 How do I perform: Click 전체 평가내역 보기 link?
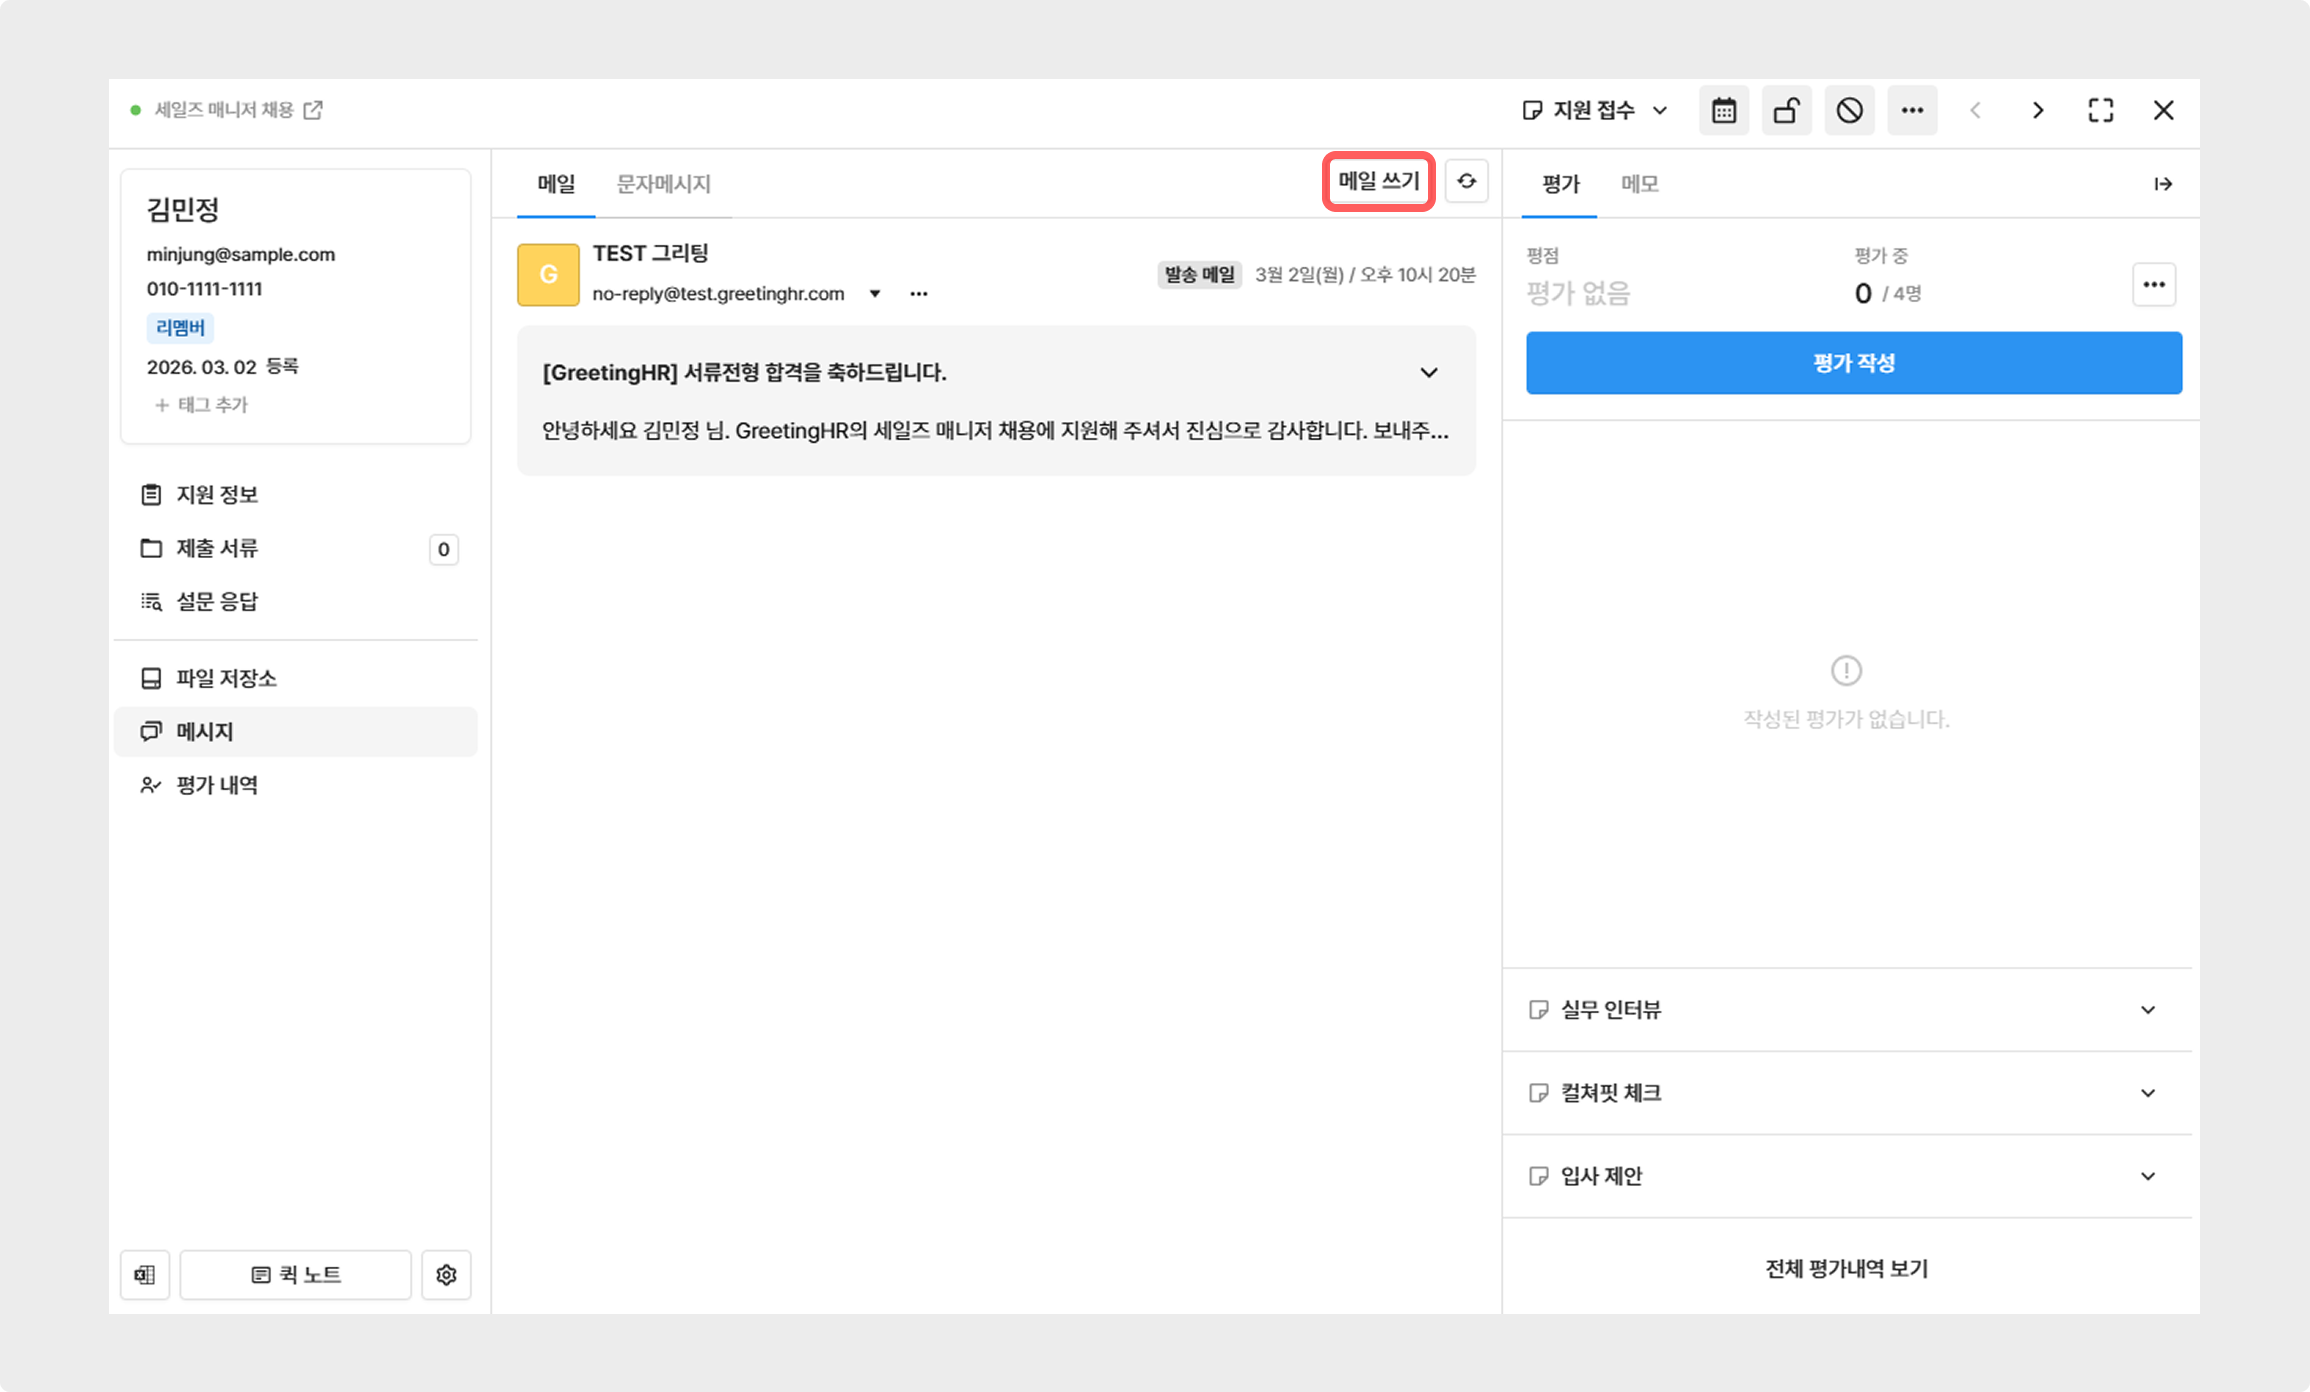(1846, 1269)
